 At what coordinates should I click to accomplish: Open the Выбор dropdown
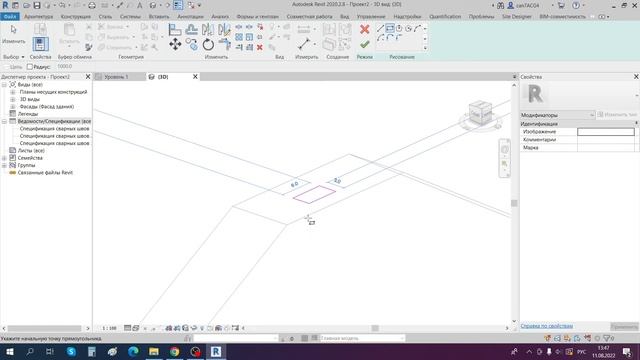[x=13, y=57]
